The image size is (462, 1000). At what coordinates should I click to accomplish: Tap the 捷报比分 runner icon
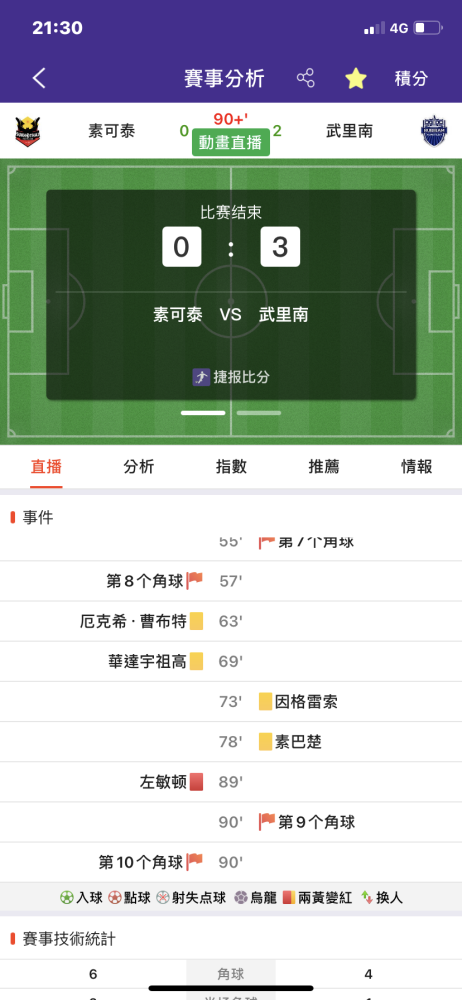coord(201,377)
